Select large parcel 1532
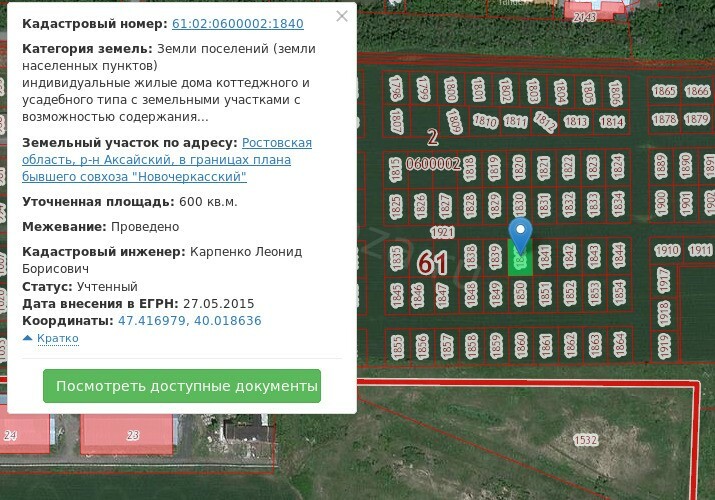Screen dimensions: 715x500 point(585,440)
